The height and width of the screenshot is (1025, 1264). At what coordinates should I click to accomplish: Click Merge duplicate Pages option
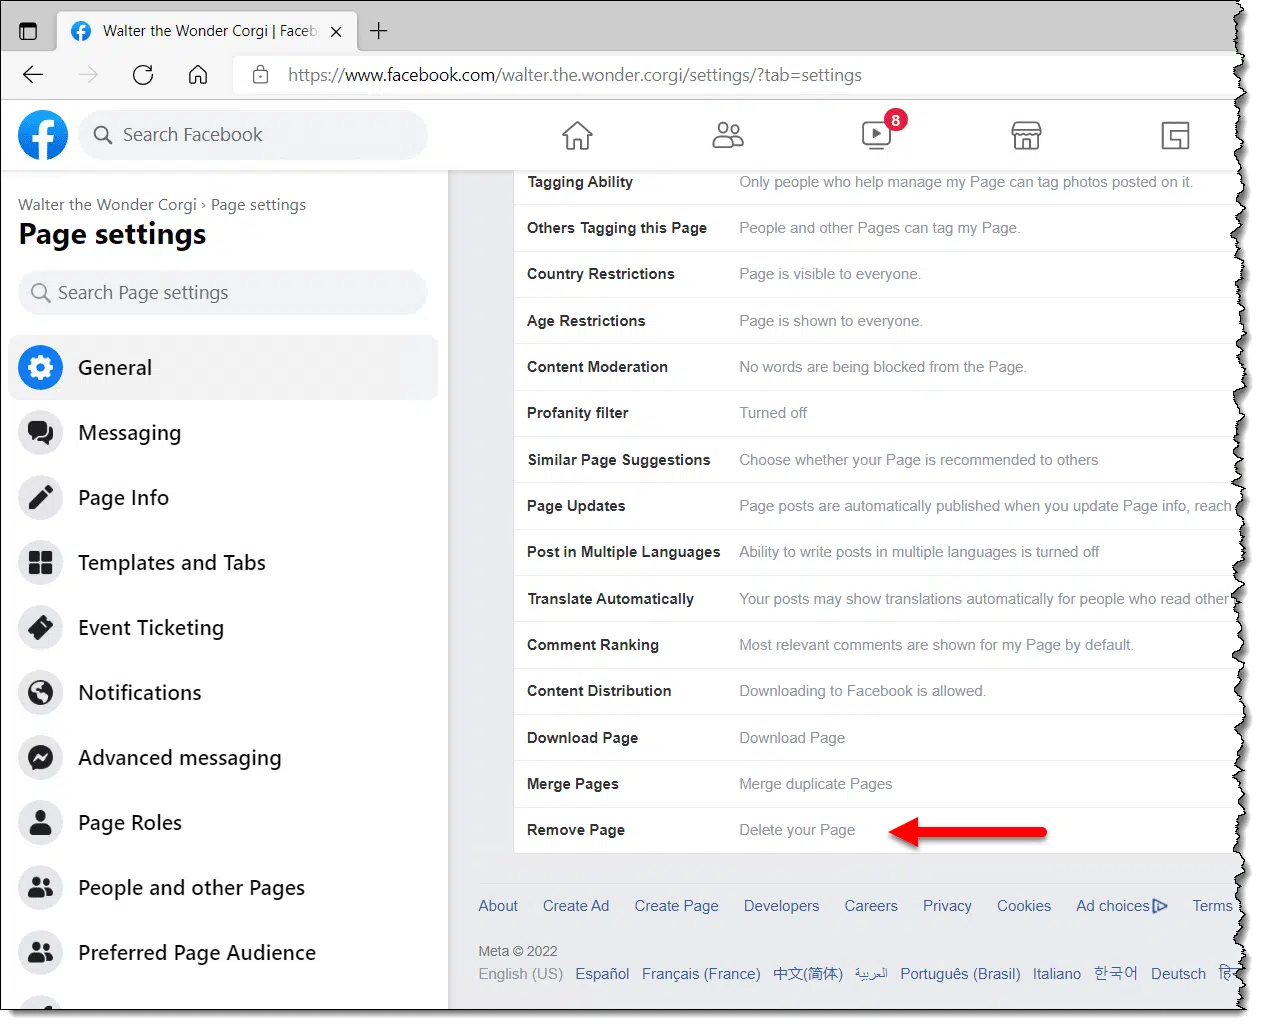click(816, 784)
